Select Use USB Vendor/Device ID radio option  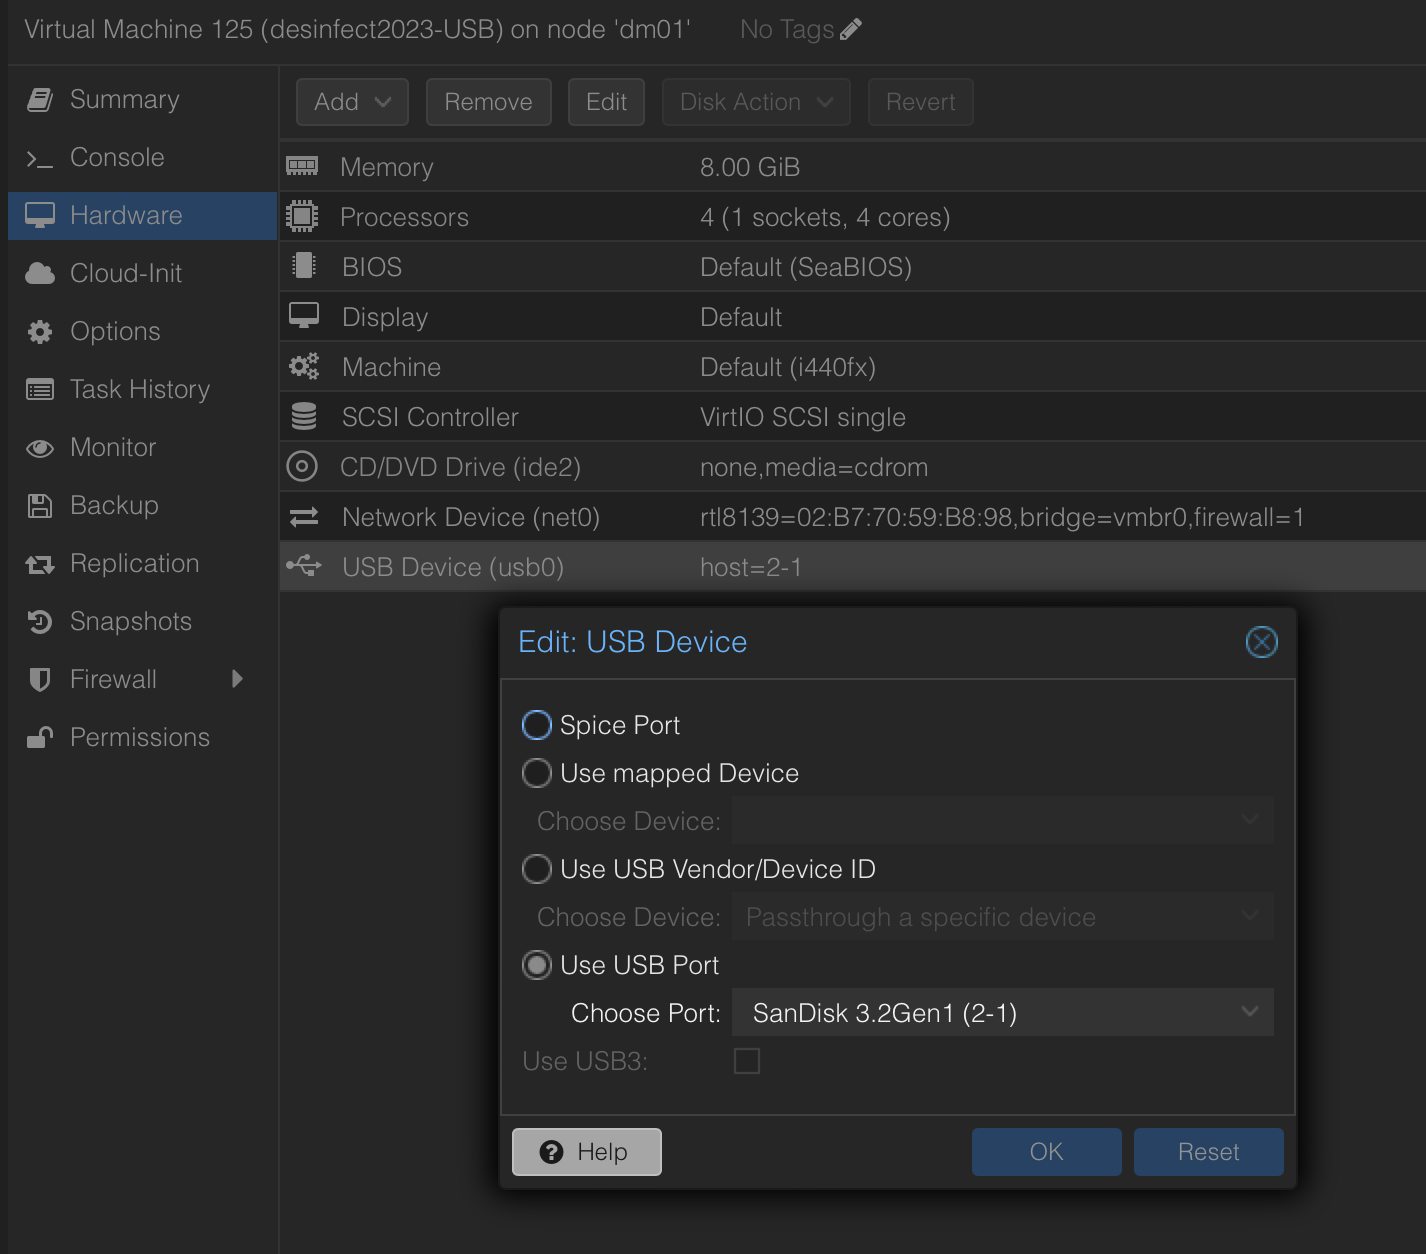[x=537, y=869]
